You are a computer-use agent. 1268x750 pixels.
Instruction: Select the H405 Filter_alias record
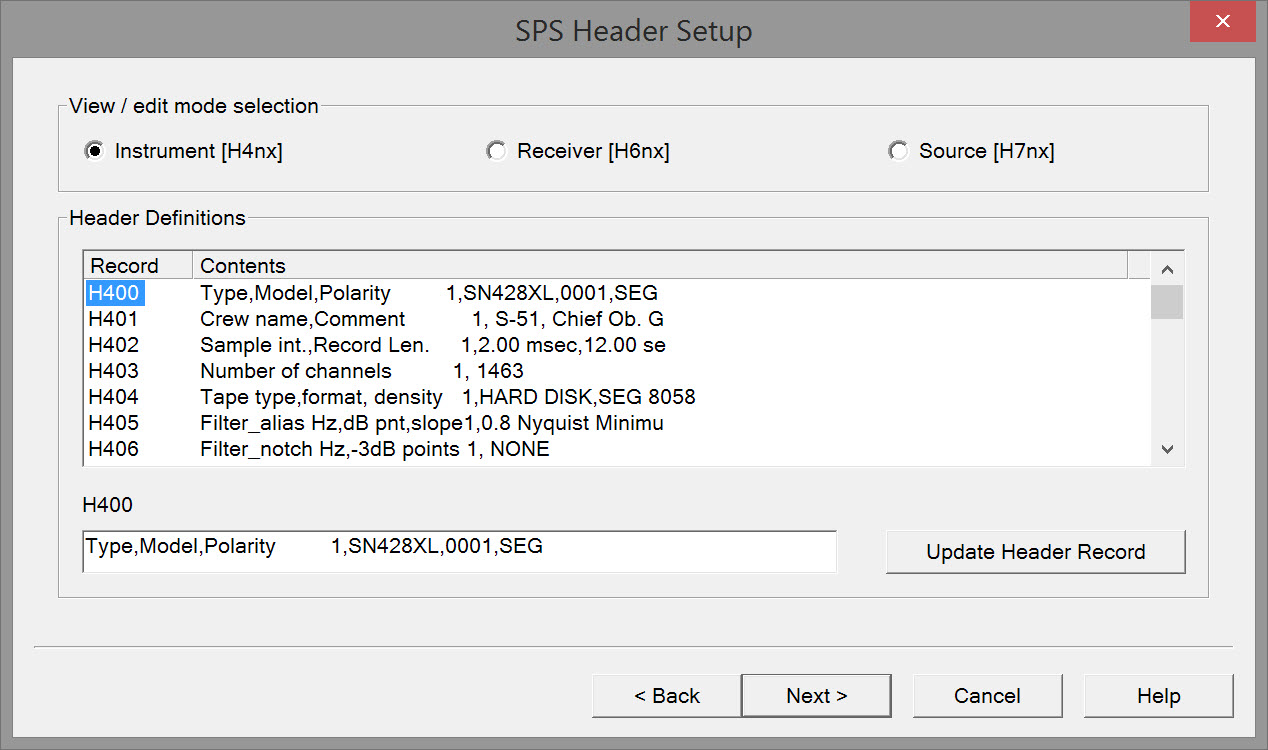(114, 423)
